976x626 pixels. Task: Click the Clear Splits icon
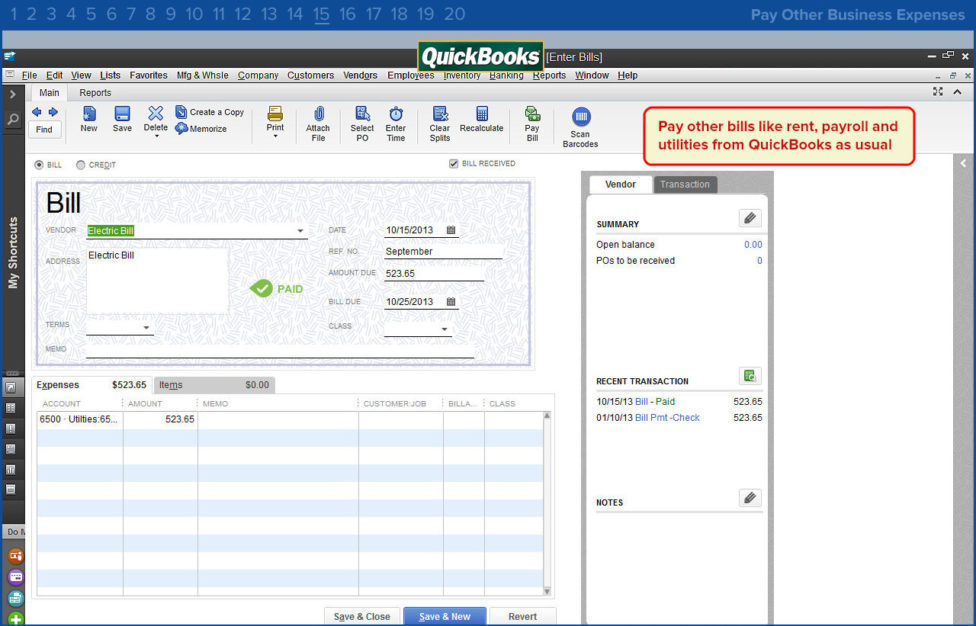440,113
